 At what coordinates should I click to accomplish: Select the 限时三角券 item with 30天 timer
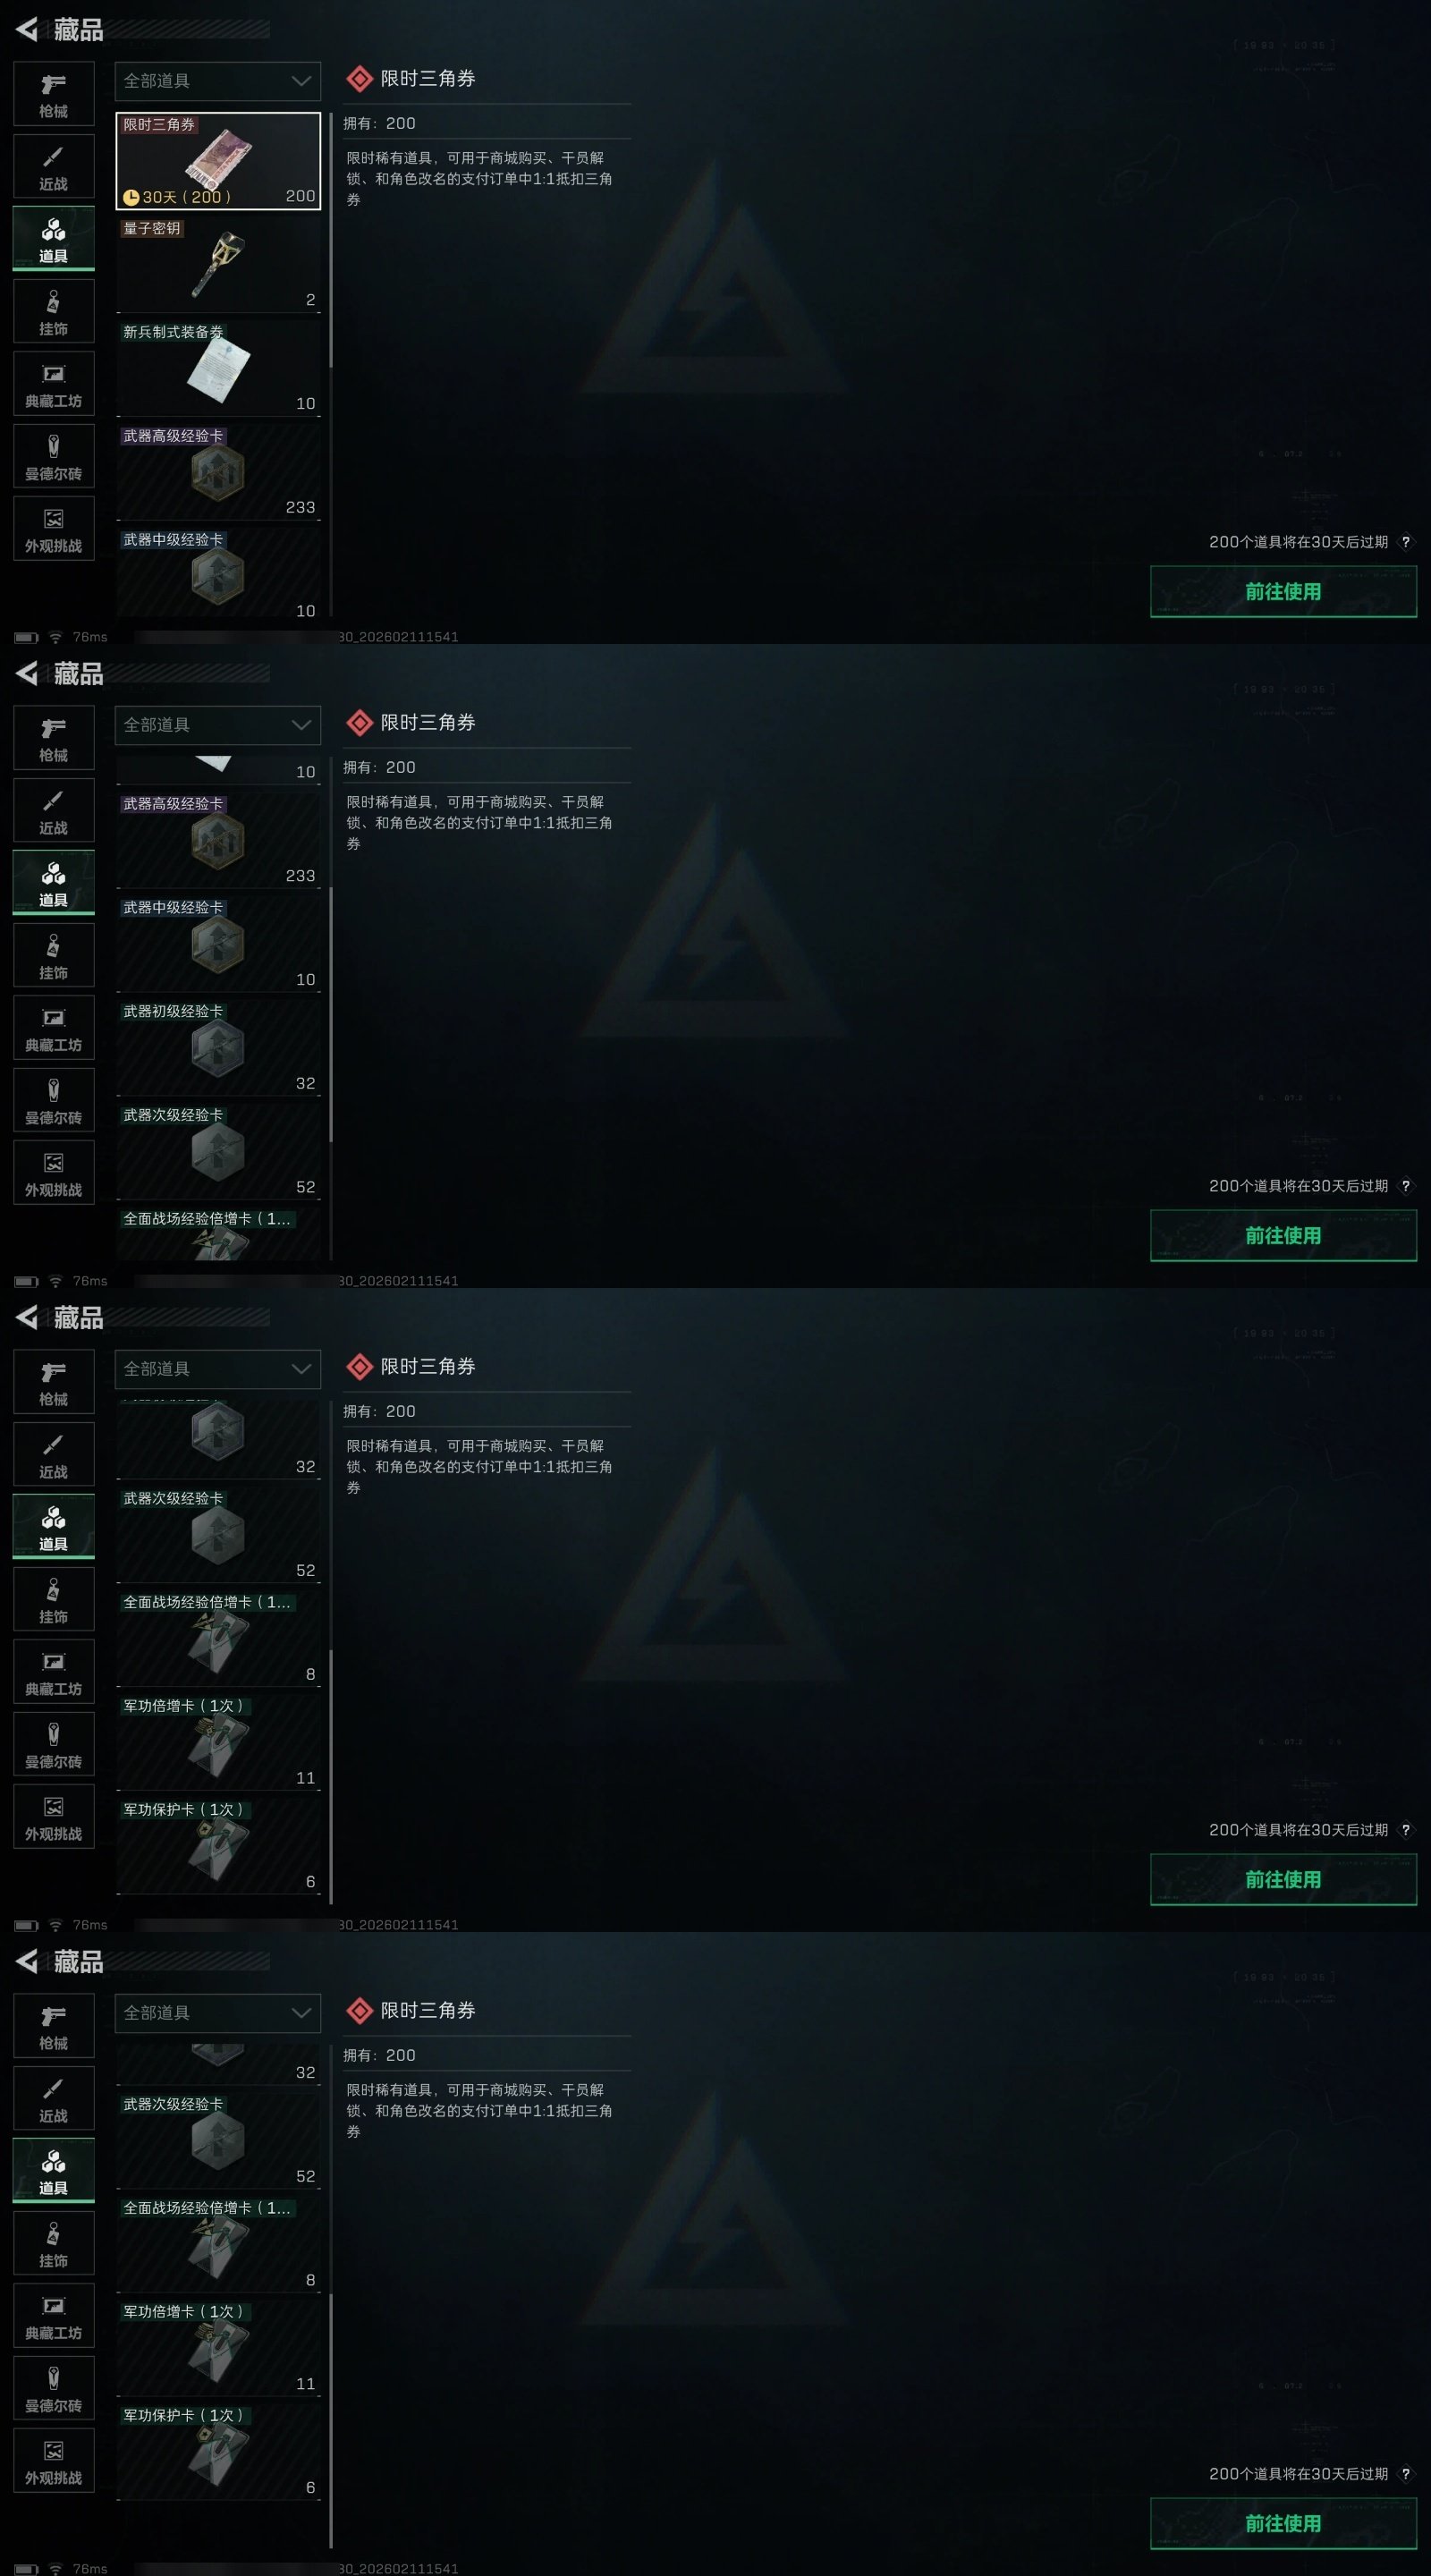click(x=218, y=160)
